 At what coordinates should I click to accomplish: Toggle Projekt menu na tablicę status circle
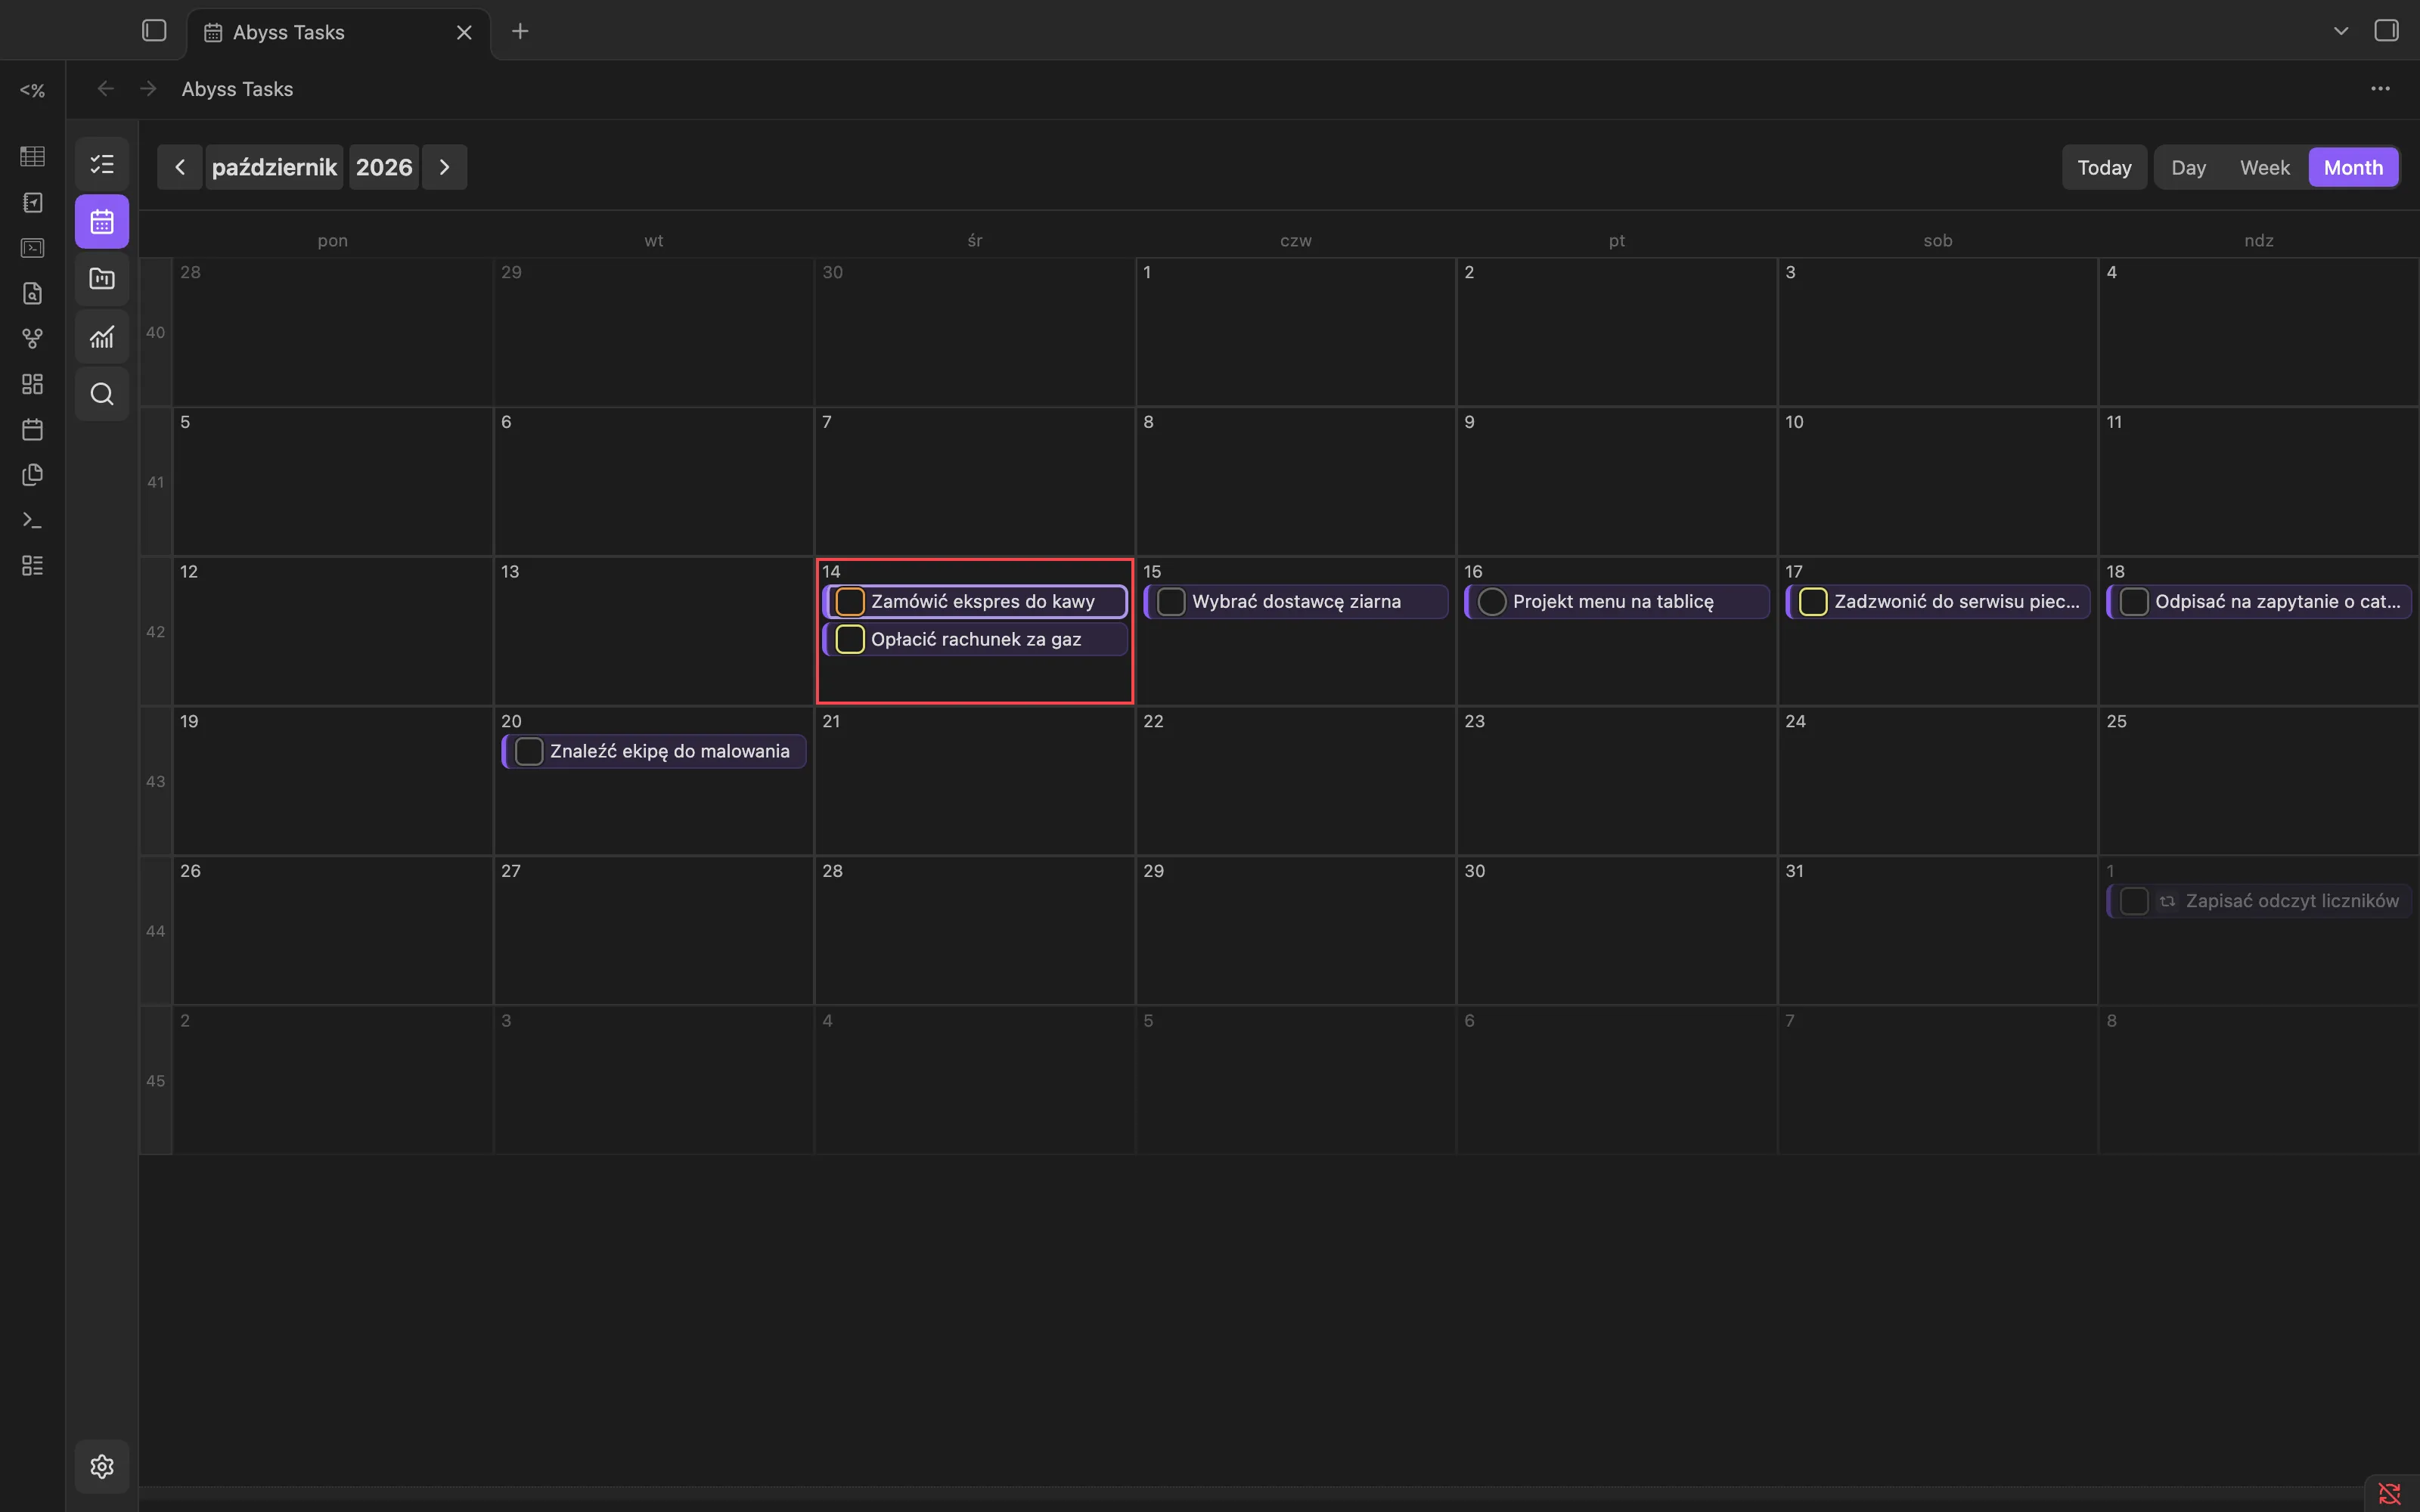(x=1492, y=602)
